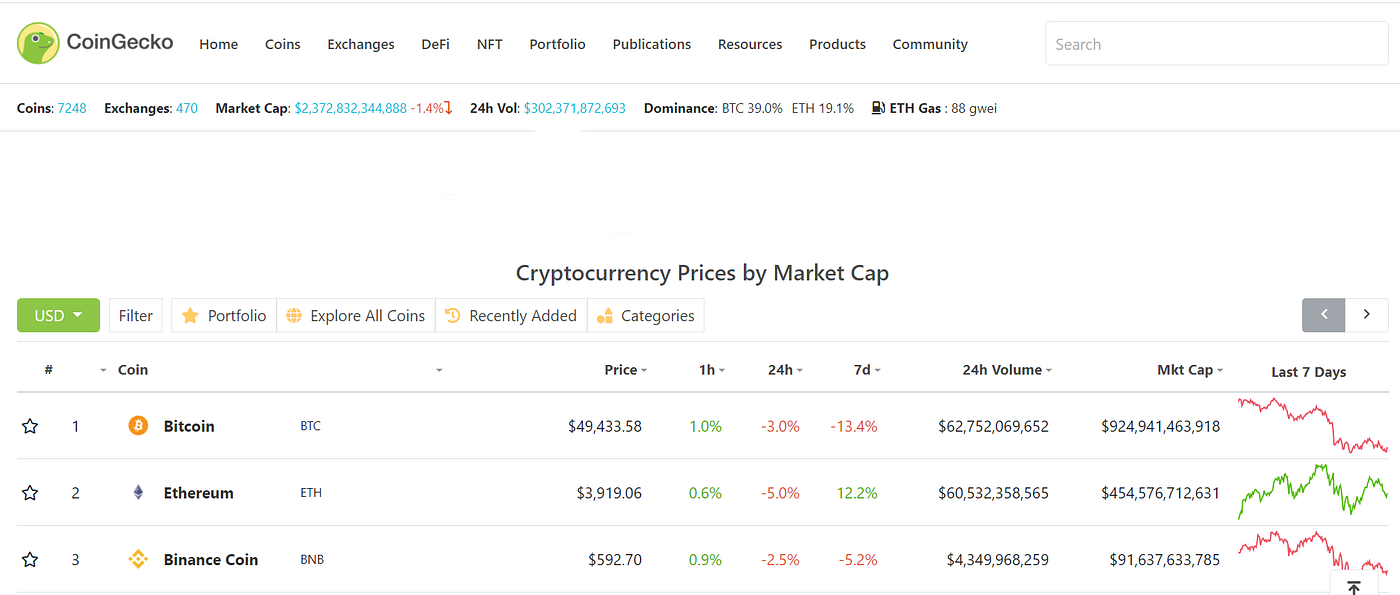The width and height of the screenshot is (1400, 595).
Task: Favorite Ethereum with its star toggle
Action: tap(30, 493)
